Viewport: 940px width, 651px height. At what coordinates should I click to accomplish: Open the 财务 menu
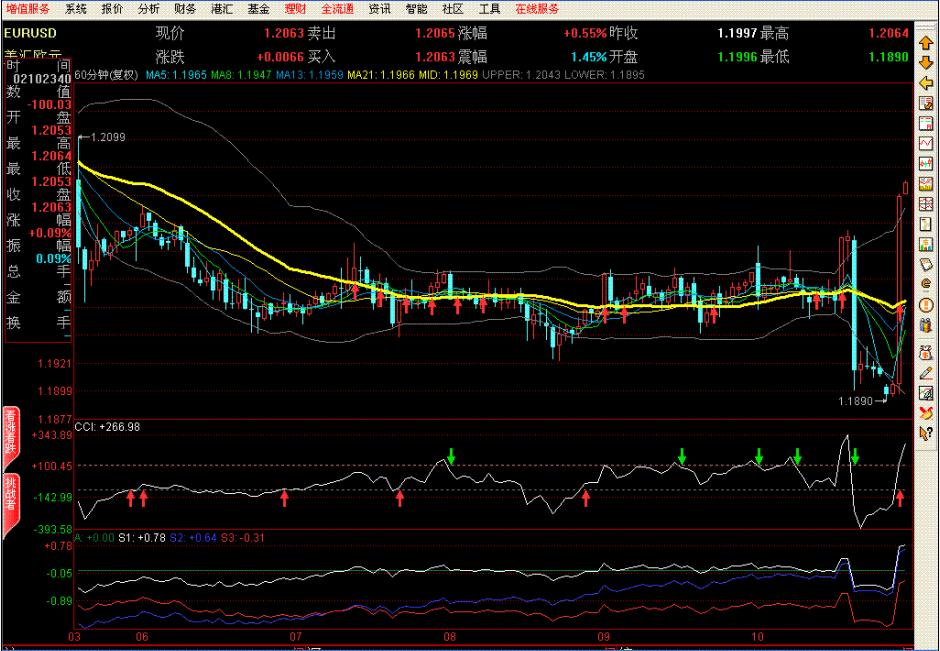point(185,9)
